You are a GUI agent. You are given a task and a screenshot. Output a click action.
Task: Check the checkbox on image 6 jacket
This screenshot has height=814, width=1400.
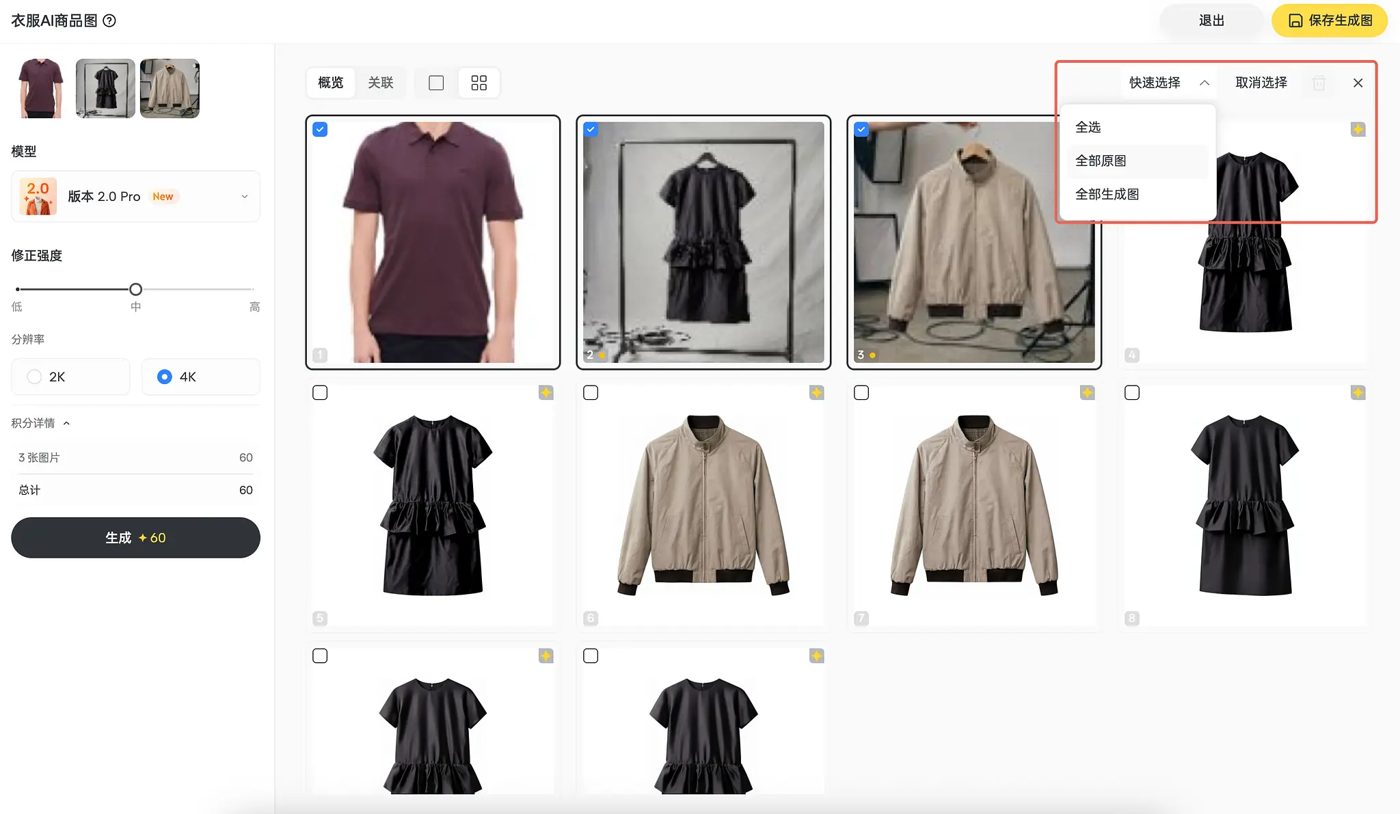pyautogui.click(x=591, y=393)
